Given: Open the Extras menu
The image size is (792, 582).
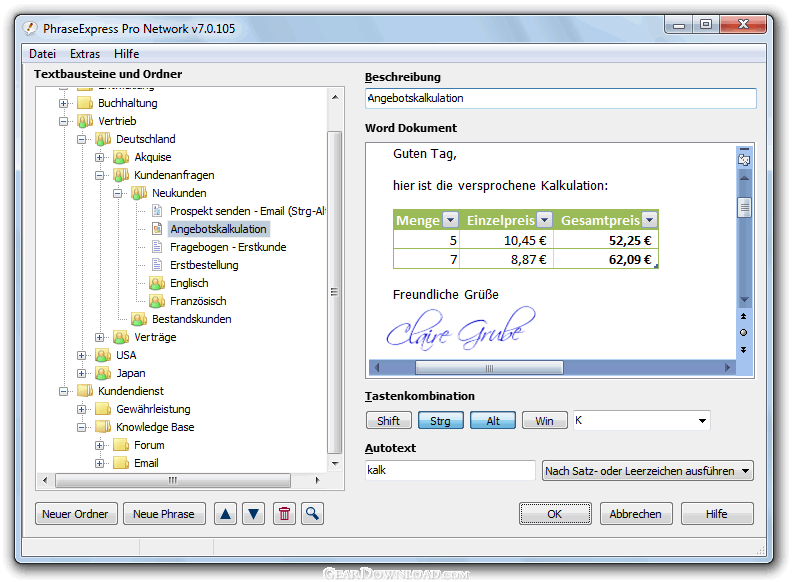Looking at the screenshot, I should (85, 54).
